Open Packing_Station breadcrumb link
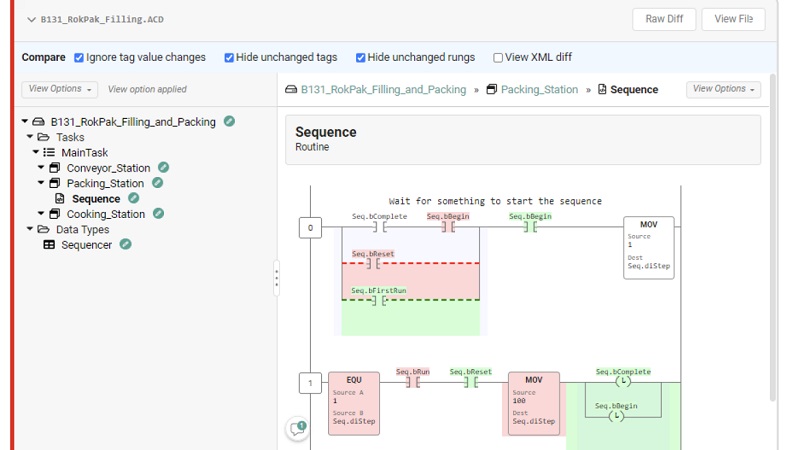Viewport: 800px width, 450px height. pyautogui.click(x=539, y=90)
